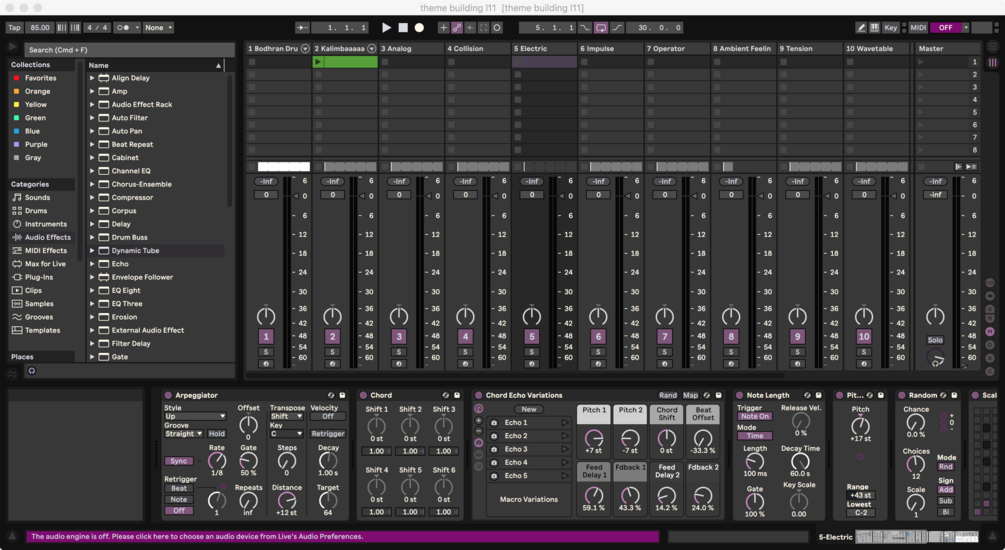Click Rand button on Chord Echo Variations
Screen dimensions: 1005x550
click(x=668, y=396)
